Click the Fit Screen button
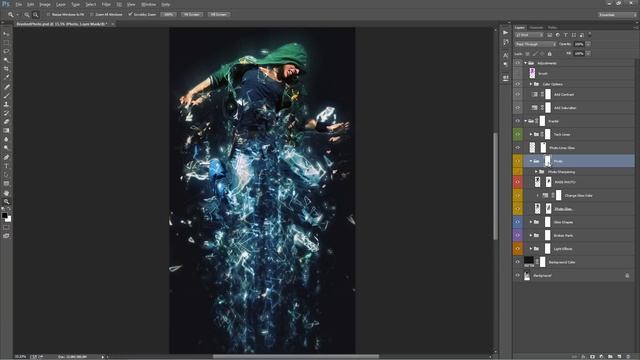The image size is (640, 360). tap(191, 14)
